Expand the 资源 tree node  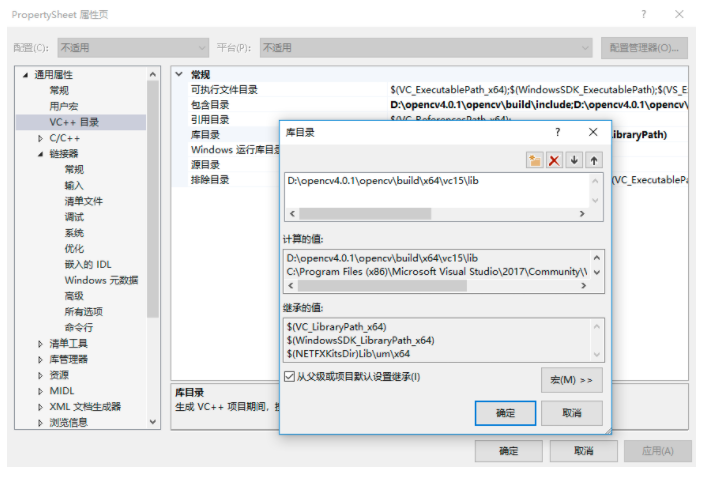point(40,375)
